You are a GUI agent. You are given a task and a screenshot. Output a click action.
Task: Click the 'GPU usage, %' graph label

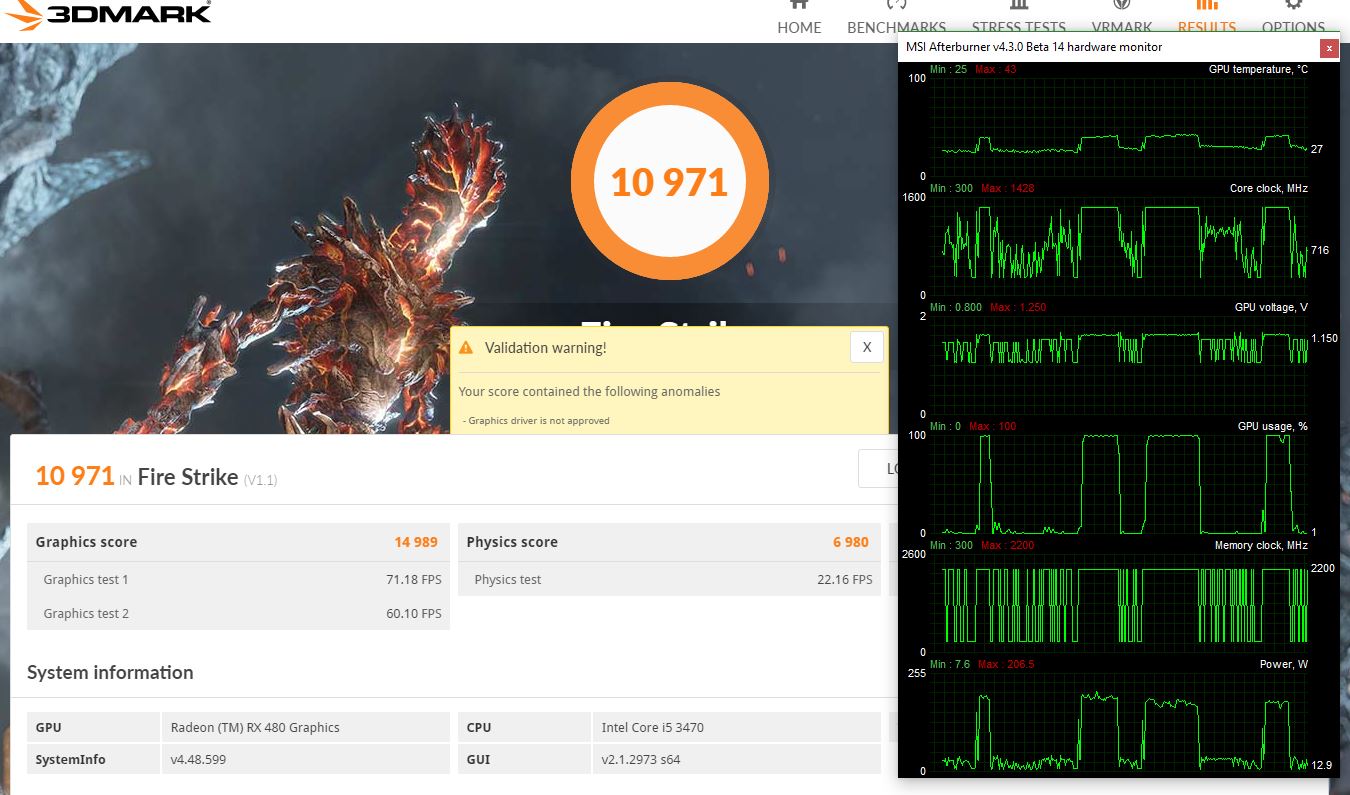pos(1273,426)
